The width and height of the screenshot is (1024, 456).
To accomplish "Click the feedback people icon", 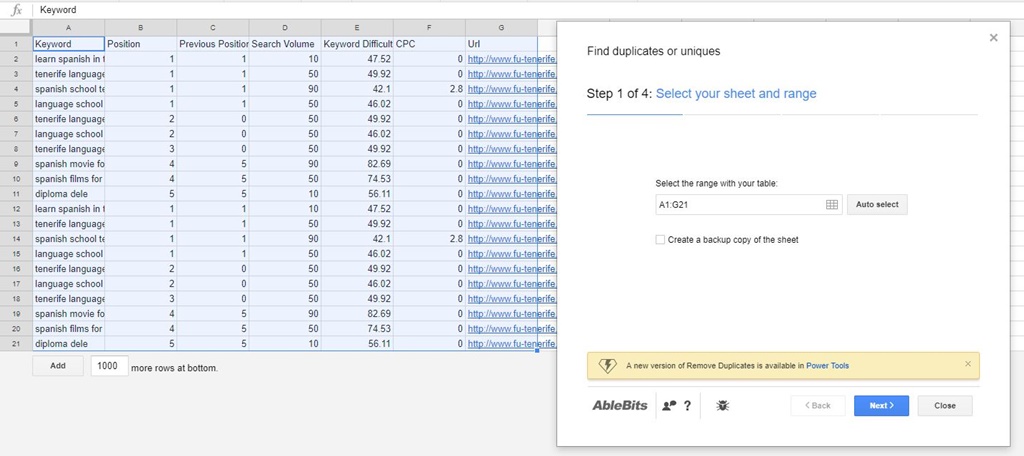I will click(x=669, y=406).
